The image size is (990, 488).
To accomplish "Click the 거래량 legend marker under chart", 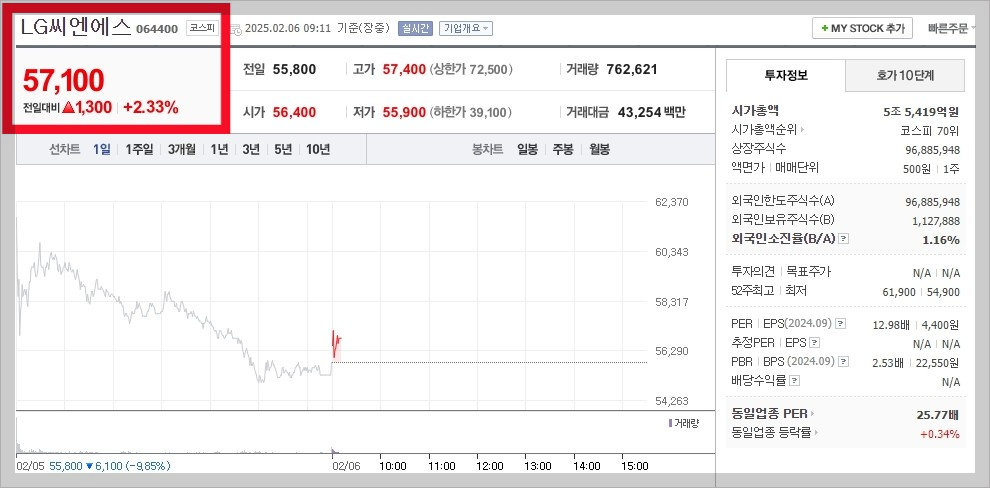I will [x=670, y=423].
